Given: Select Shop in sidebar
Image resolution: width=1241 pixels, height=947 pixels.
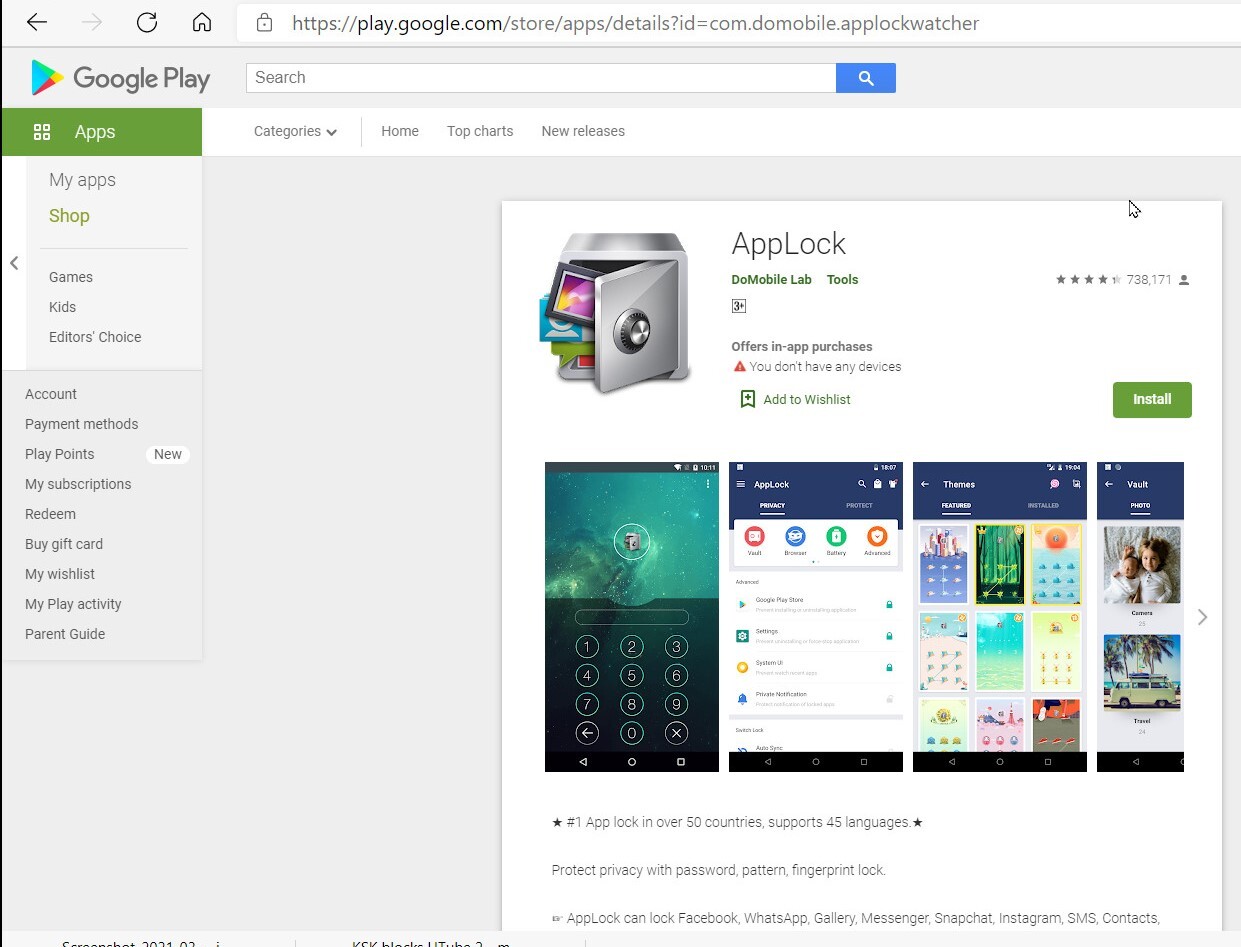Looking at the screenshot, I should click(x=69, y=216).
